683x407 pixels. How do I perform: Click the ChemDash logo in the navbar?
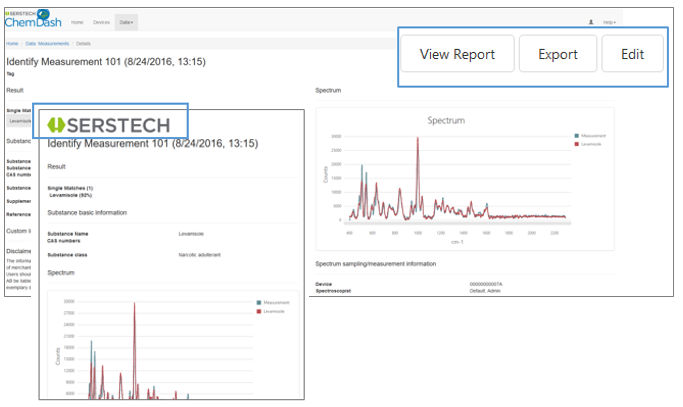33,19
